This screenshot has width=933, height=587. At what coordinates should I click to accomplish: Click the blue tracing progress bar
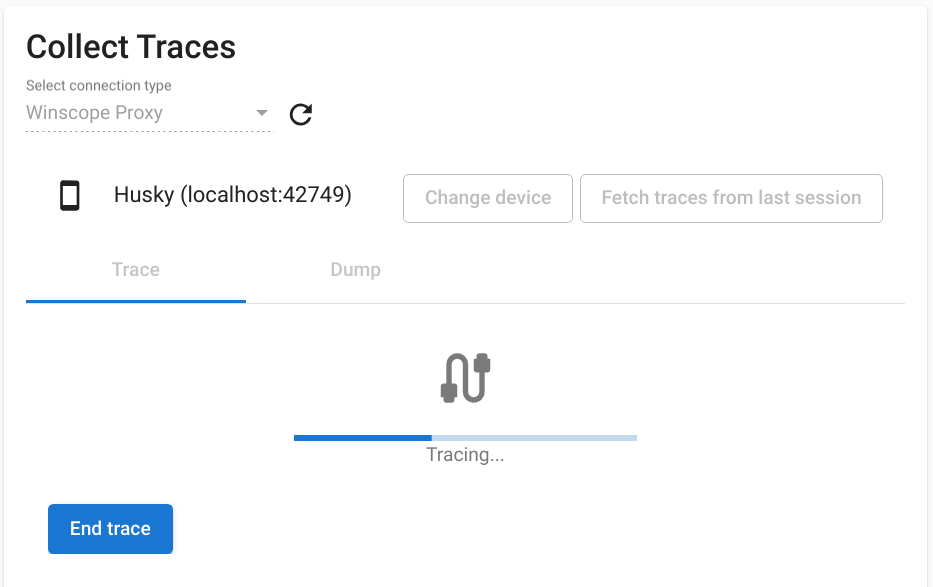[360, 437]
